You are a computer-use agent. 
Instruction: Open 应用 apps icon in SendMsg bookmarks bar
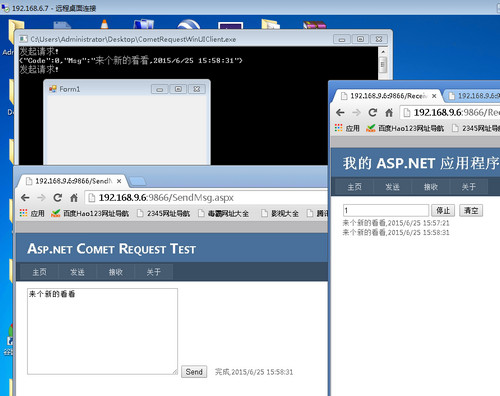[32, 213]
